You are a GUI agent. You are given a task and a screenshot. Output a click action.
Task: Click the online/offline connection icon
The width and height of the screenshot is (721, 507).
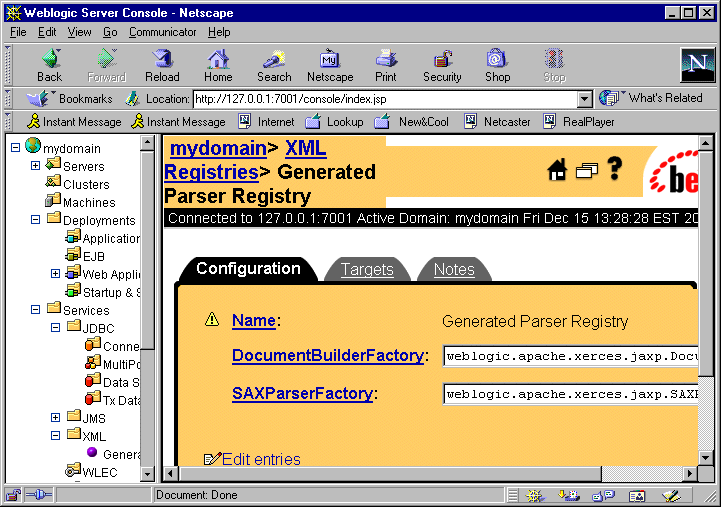point(39,495)
